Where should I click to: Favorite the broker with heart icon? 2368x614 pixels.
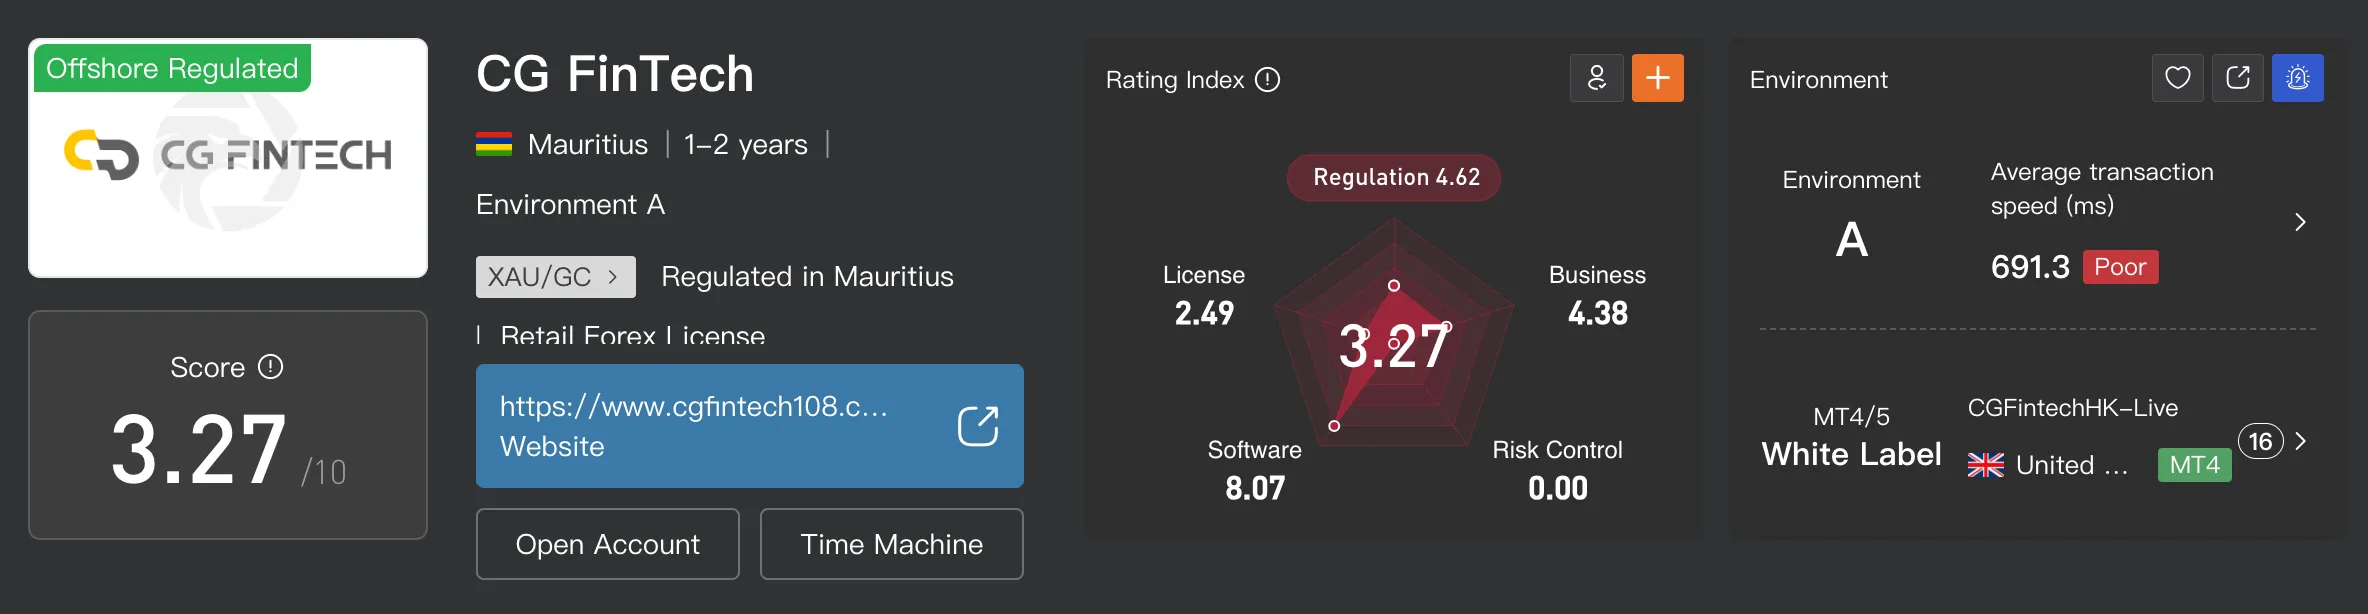coord(2178,78)
